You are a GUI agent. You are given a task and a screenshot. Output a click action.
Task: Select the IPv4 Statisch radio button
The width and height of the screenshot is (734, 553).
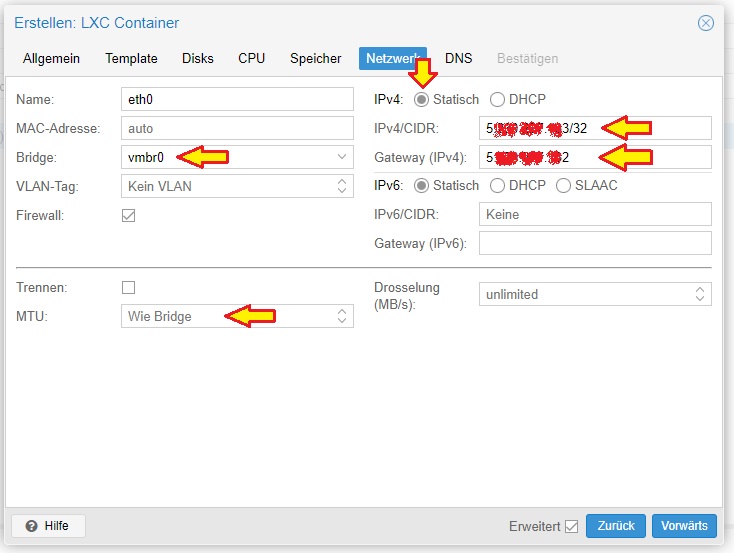tap(422, 100)
